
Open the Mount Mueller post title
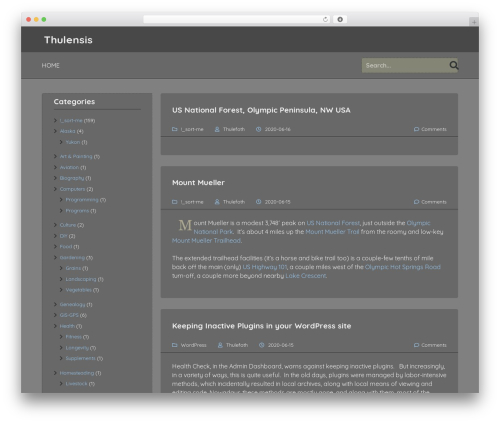[x=198, y=183]
